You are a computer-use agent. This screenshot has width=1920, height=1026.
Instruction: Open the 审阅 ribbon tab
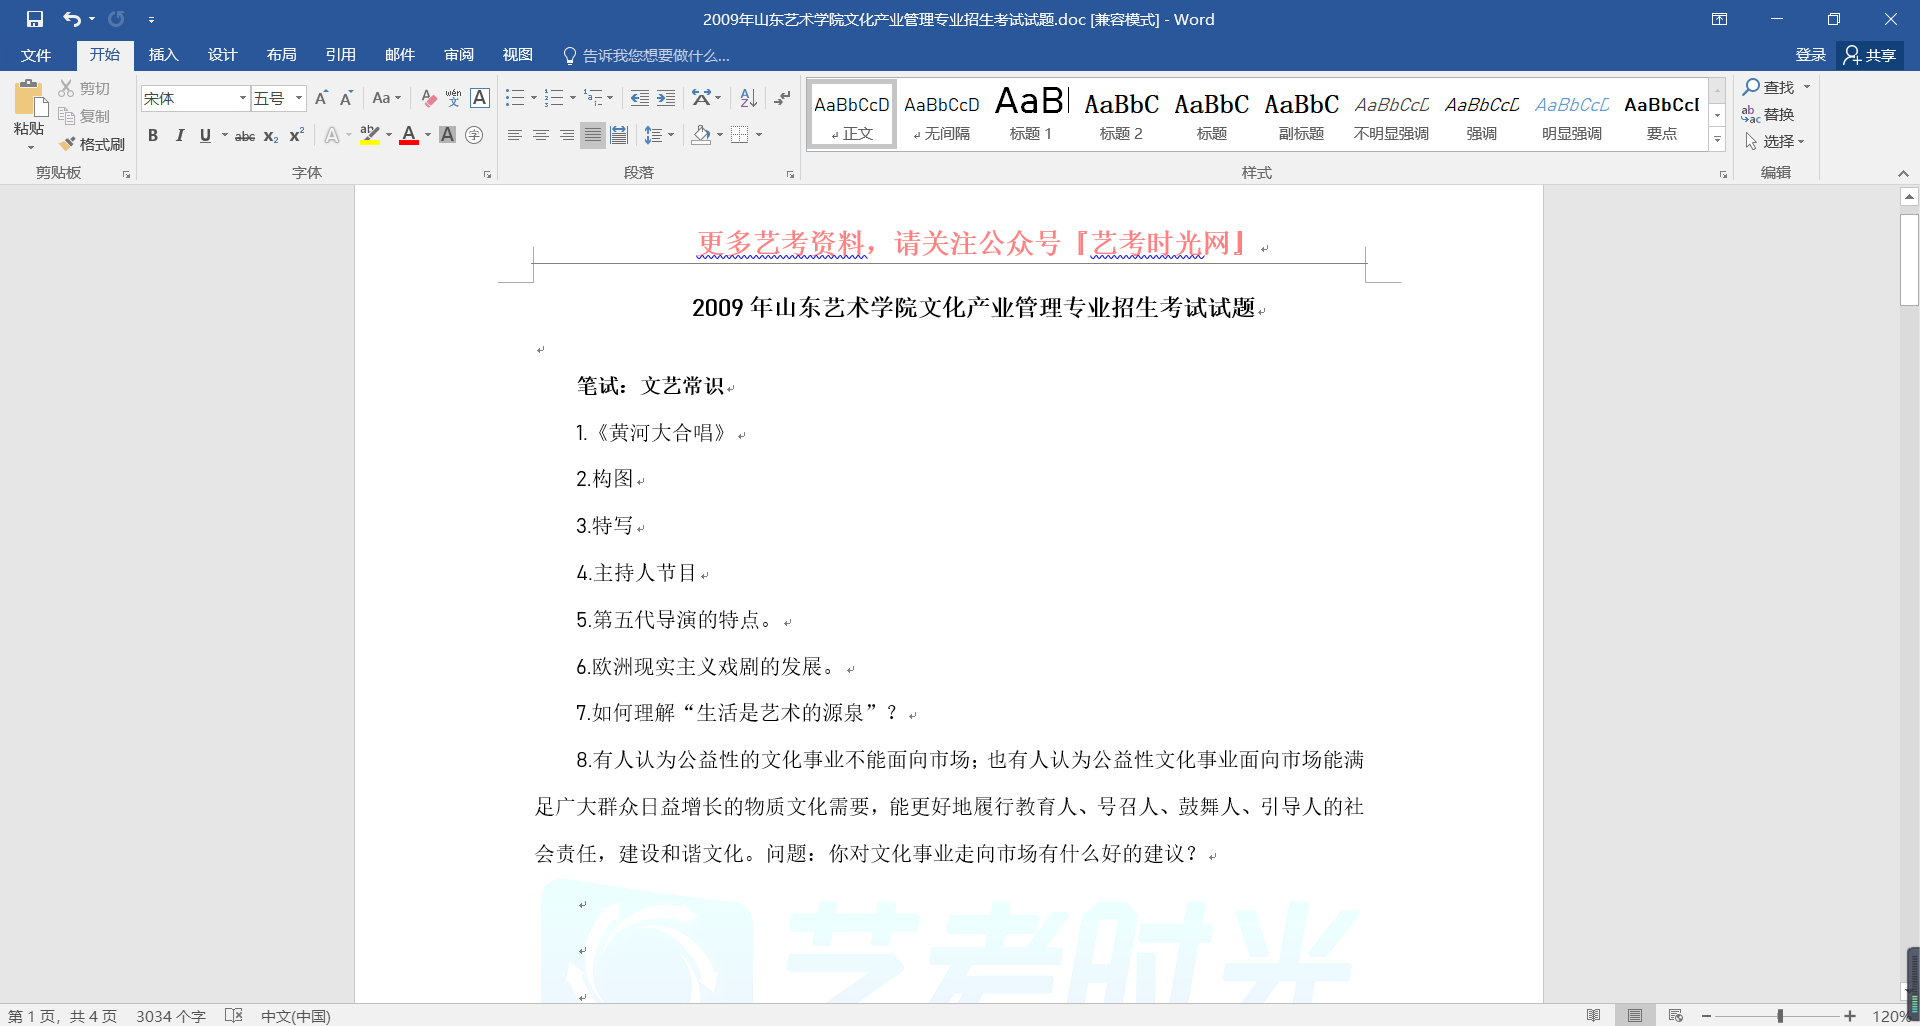tap(459, 55)
